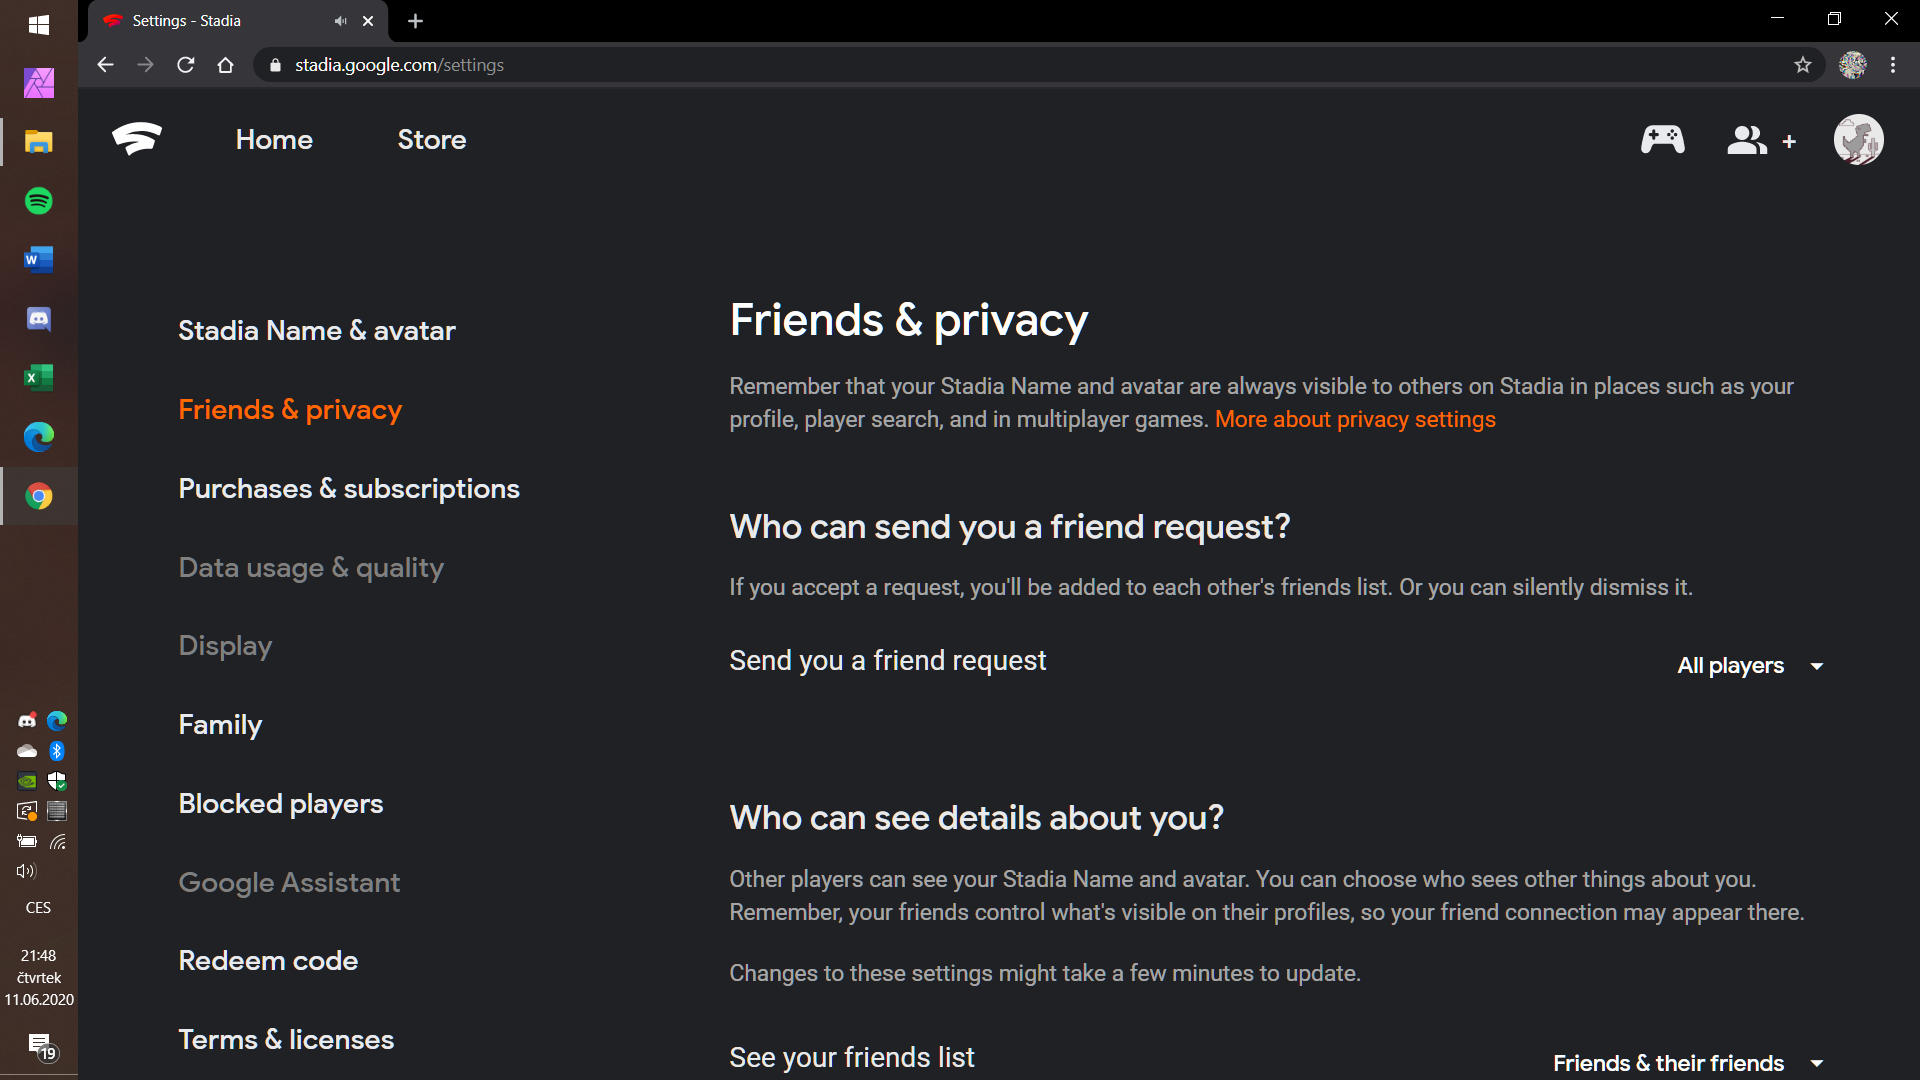Screen dimensions: 1920x1080
Task: Open the Stadia profile avatar
Action: pos(1858,139)
